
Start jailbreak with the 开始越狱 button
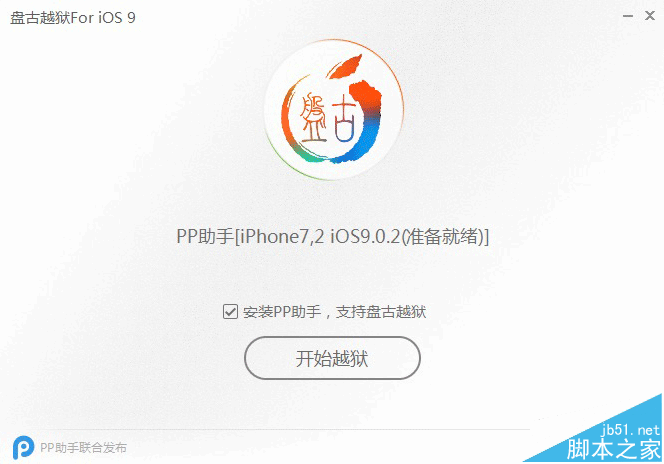click(332, 358)
